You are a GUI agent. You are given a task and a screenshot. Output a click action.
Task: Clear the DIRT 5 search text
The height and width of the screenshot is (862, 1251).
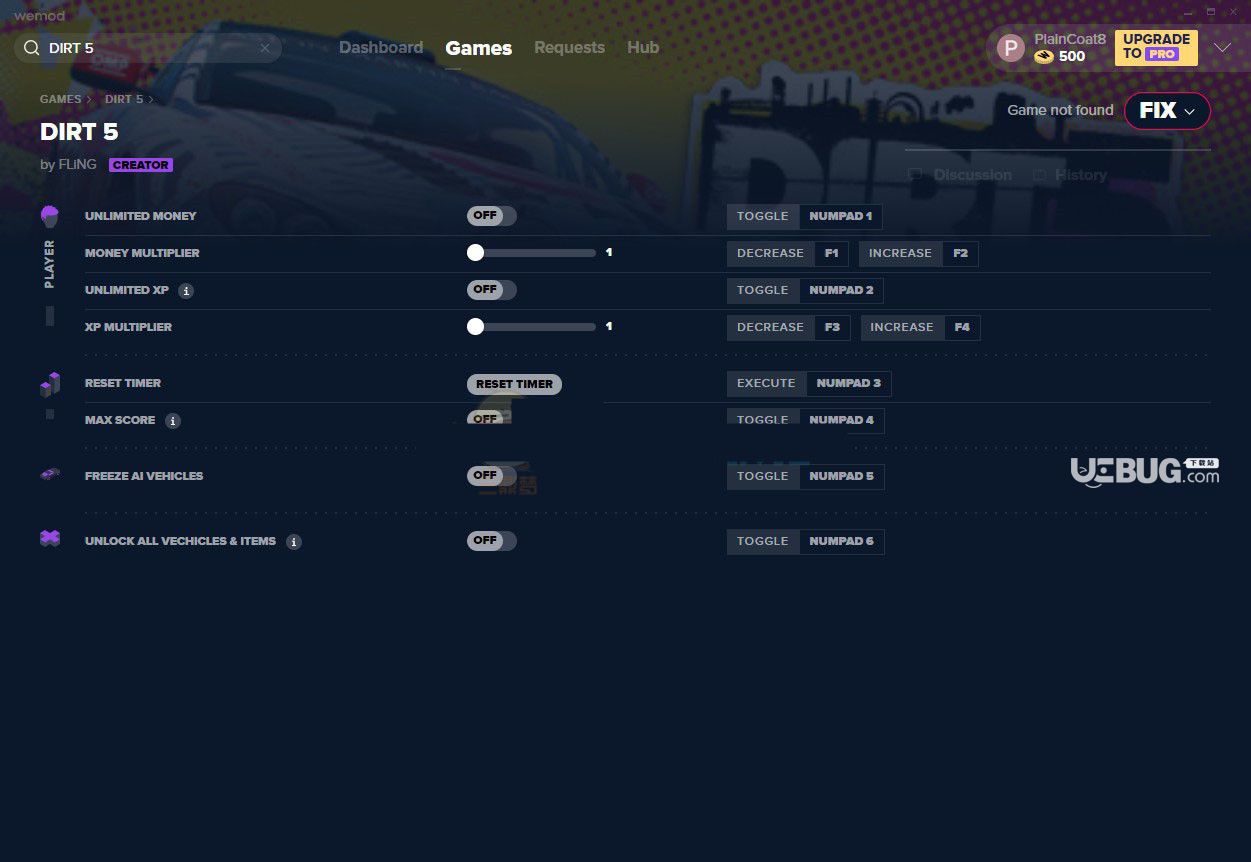(265, 48)
